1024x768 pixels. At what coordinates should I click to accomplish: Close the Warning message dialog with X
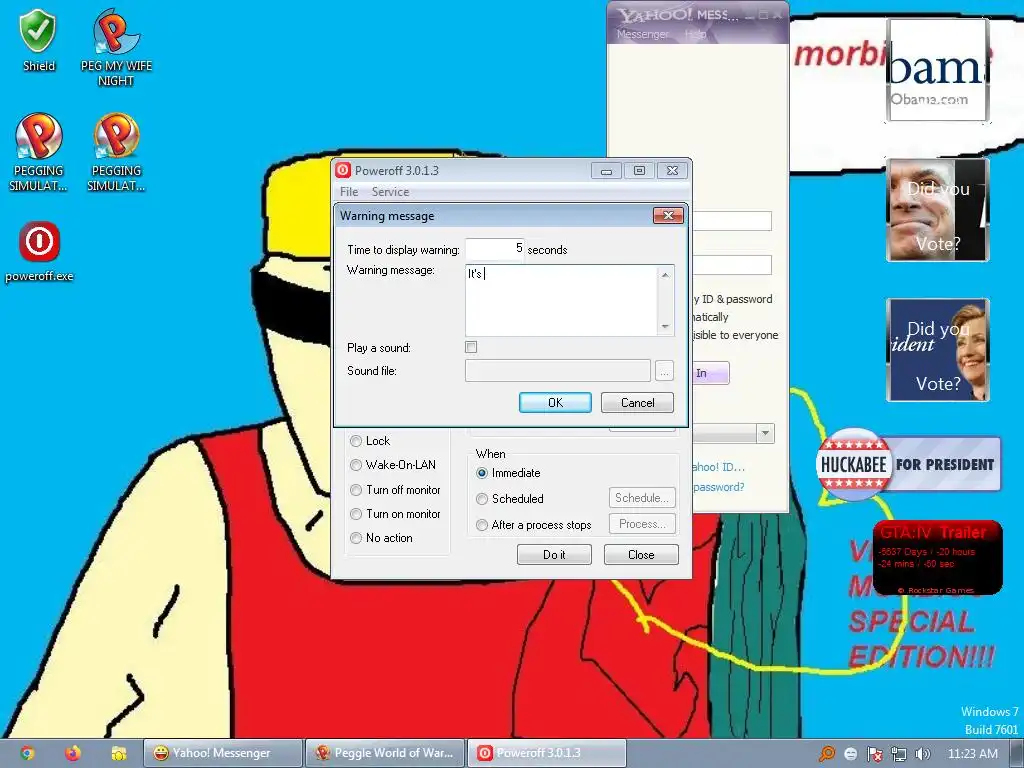667,216
